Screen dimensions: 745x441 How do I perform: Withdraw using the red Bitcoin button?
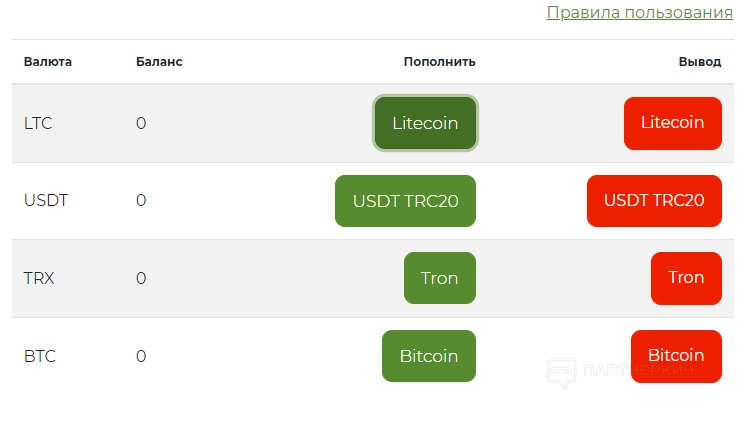675,356
